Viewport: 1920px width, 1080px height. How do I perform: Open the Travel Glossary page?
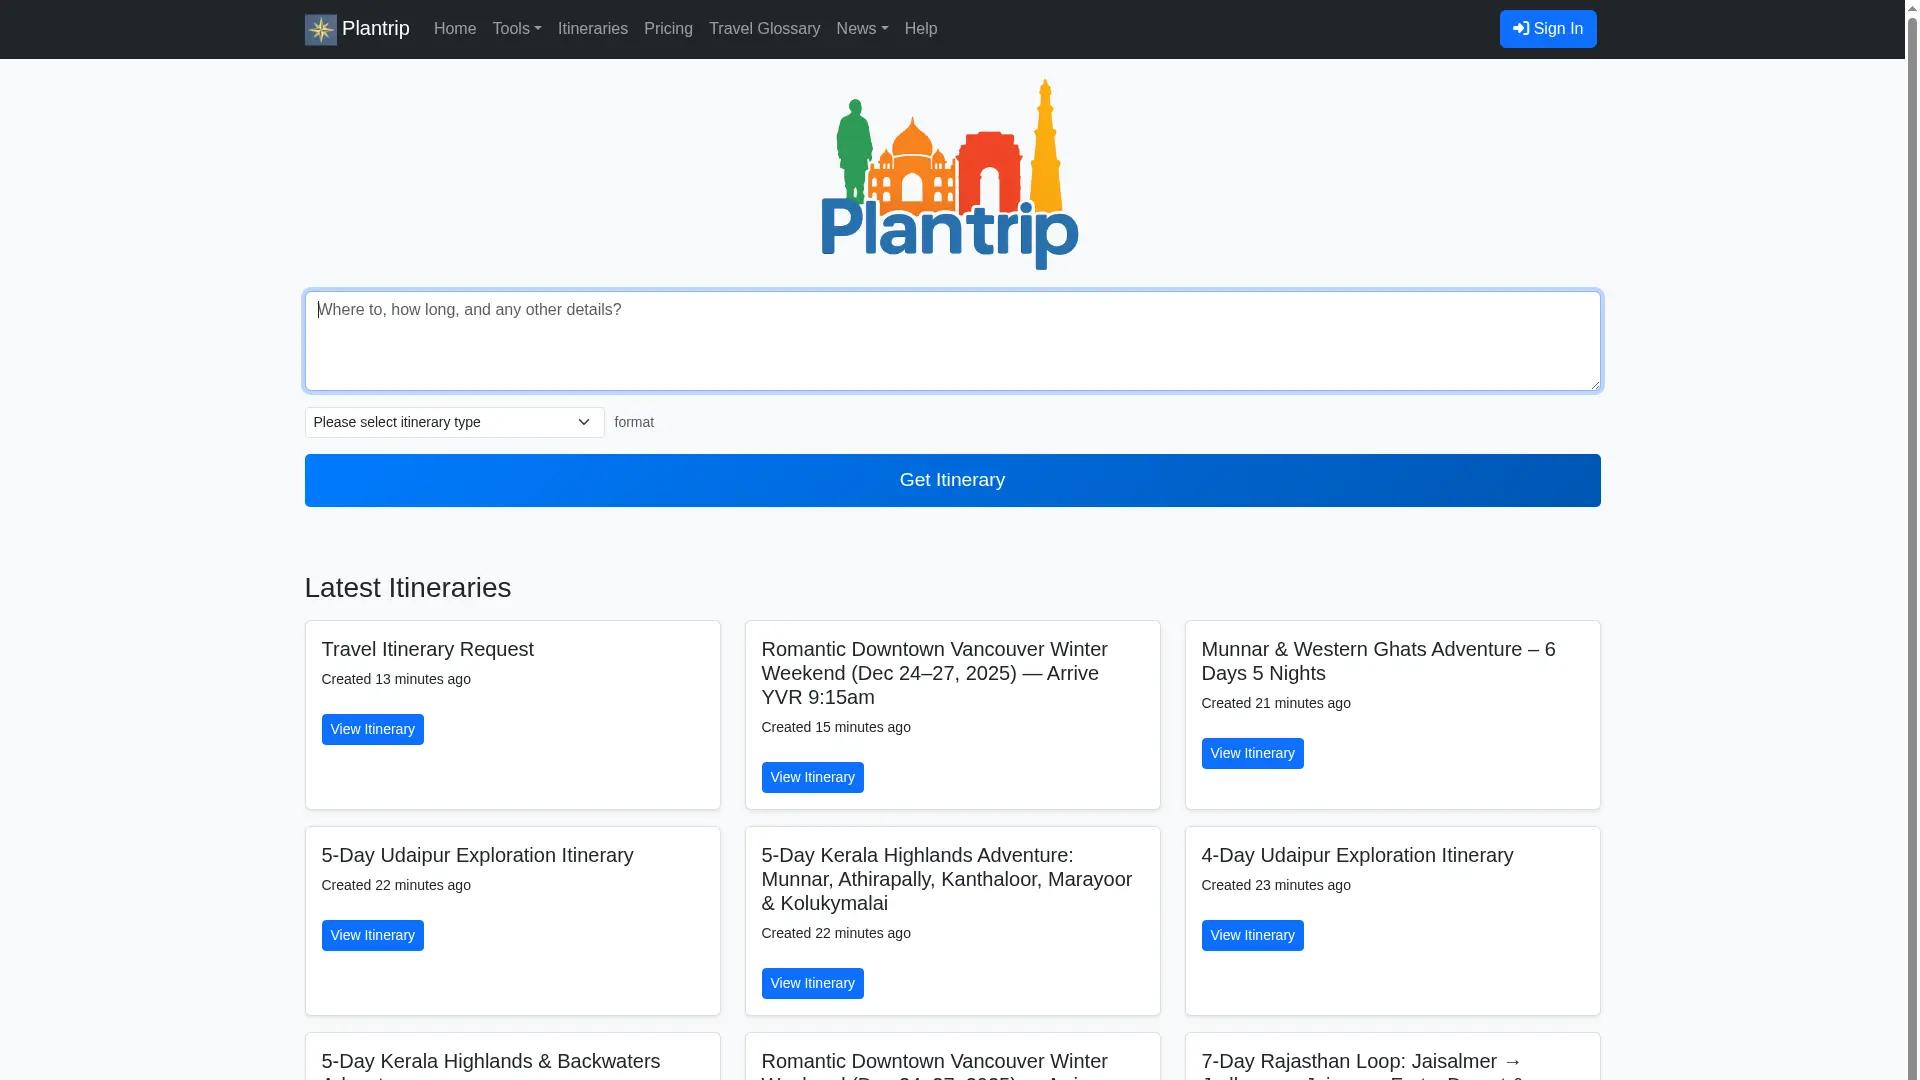pyautogui.click(x=764, y=29)
